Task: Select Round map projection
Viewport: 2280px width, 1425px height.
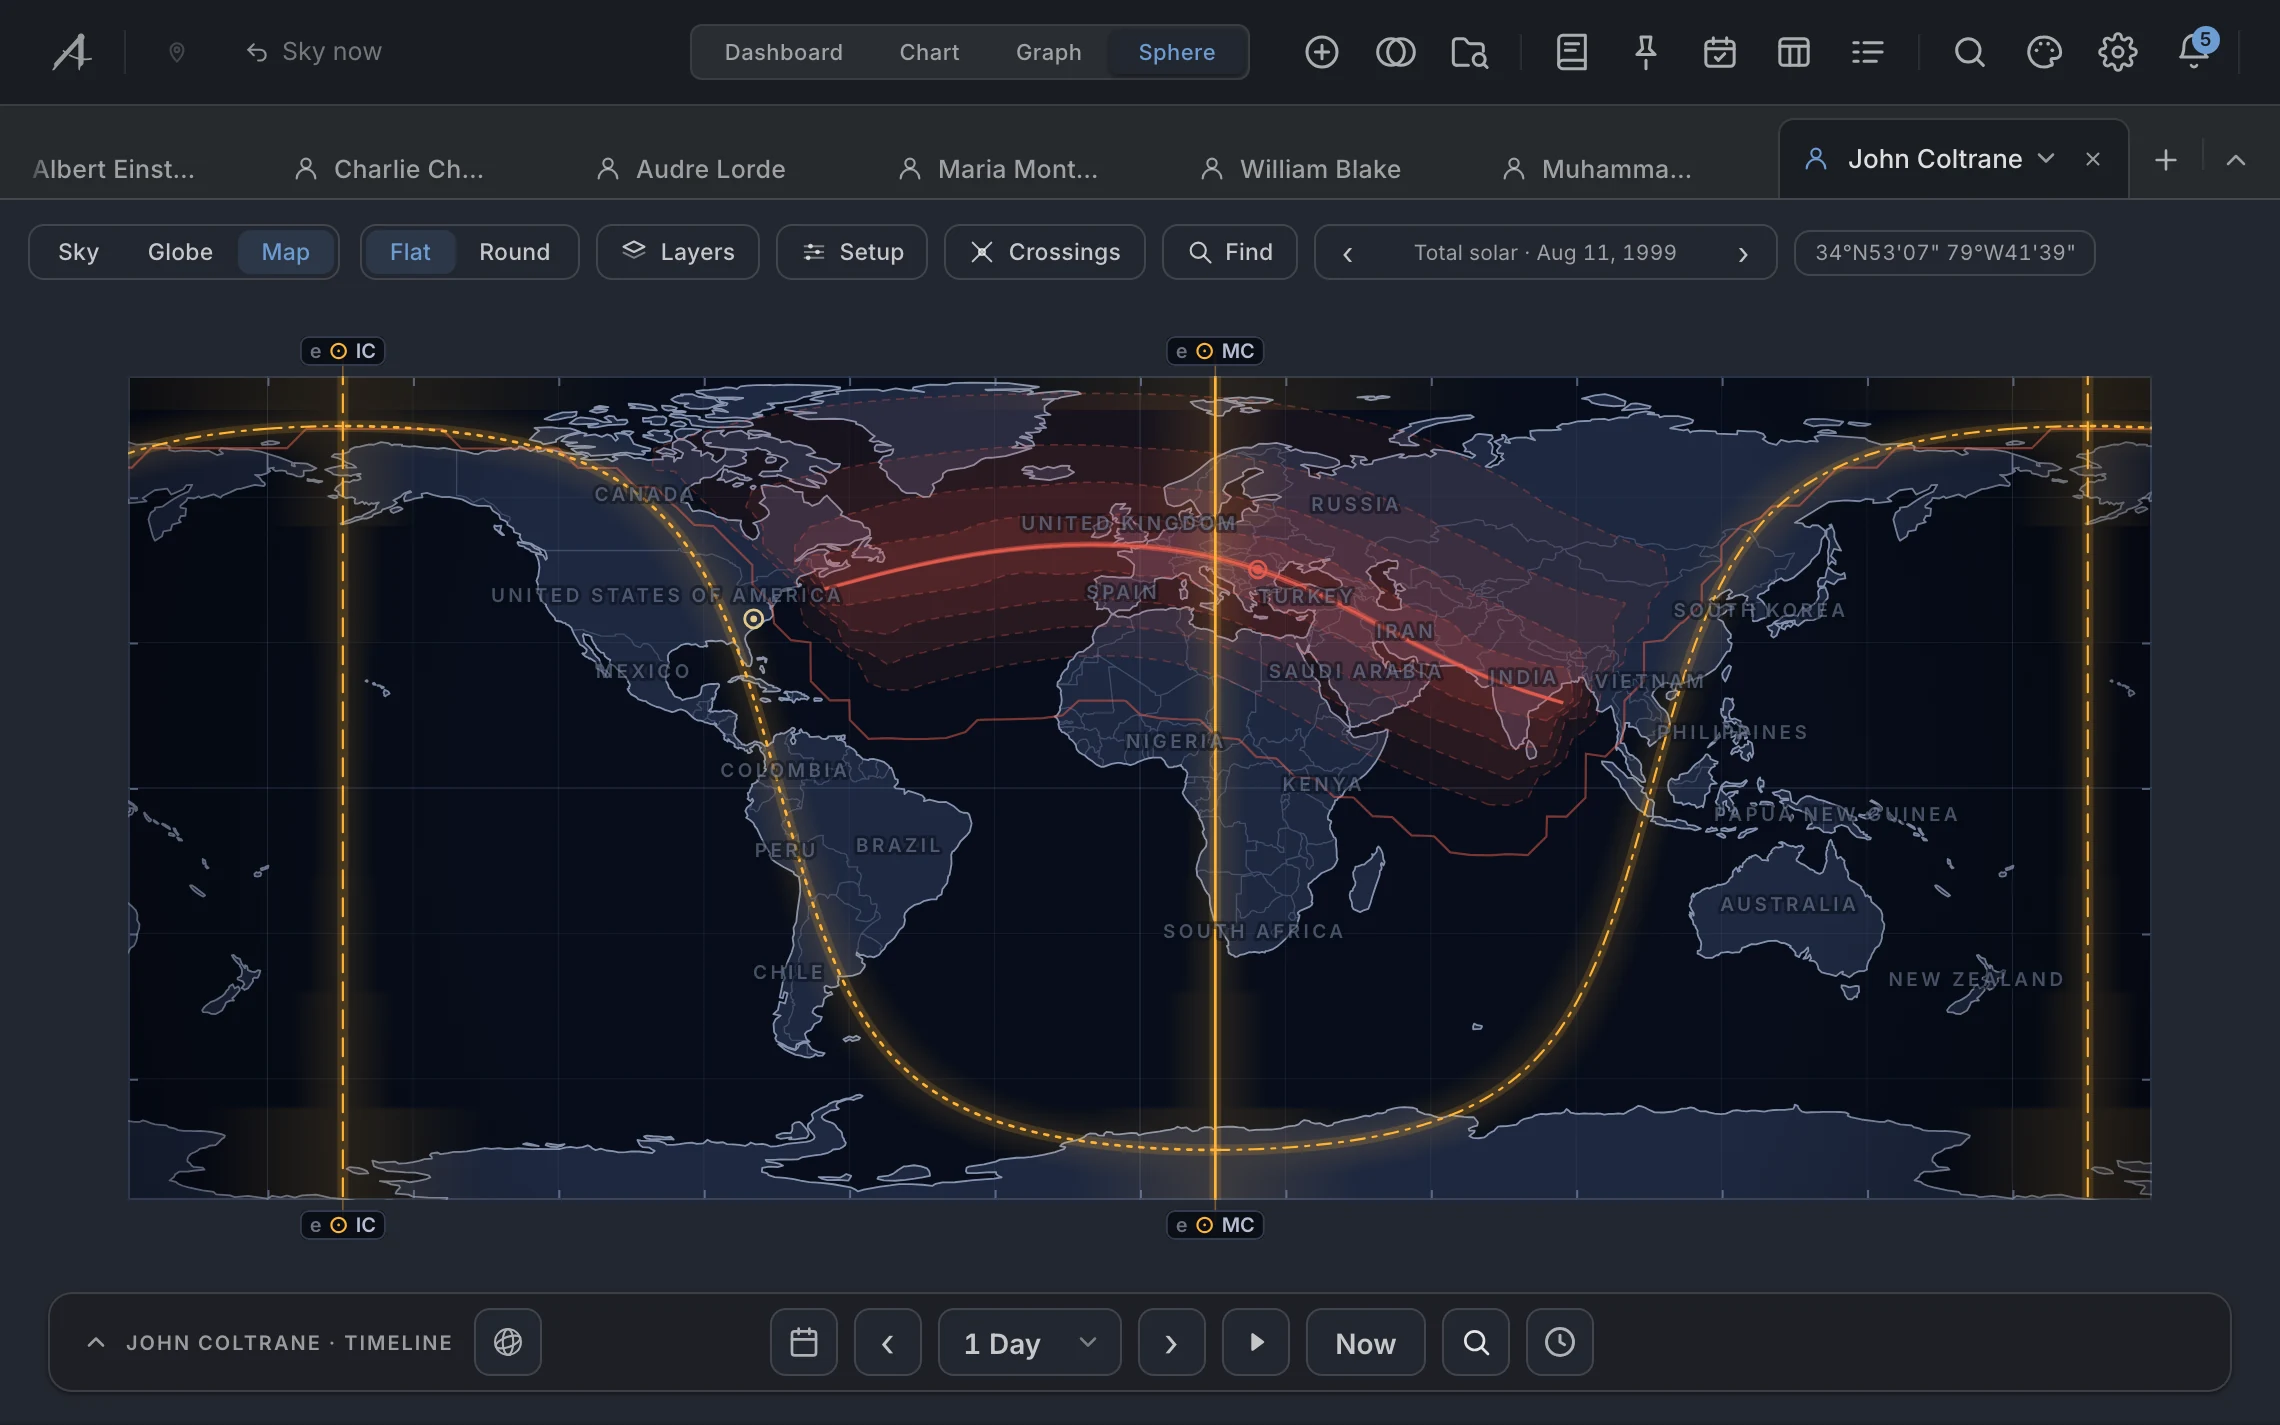Action: [514, 252]
